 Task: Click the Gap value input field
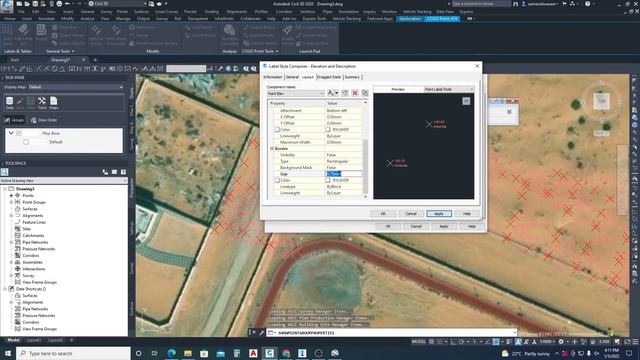(343, 174)
